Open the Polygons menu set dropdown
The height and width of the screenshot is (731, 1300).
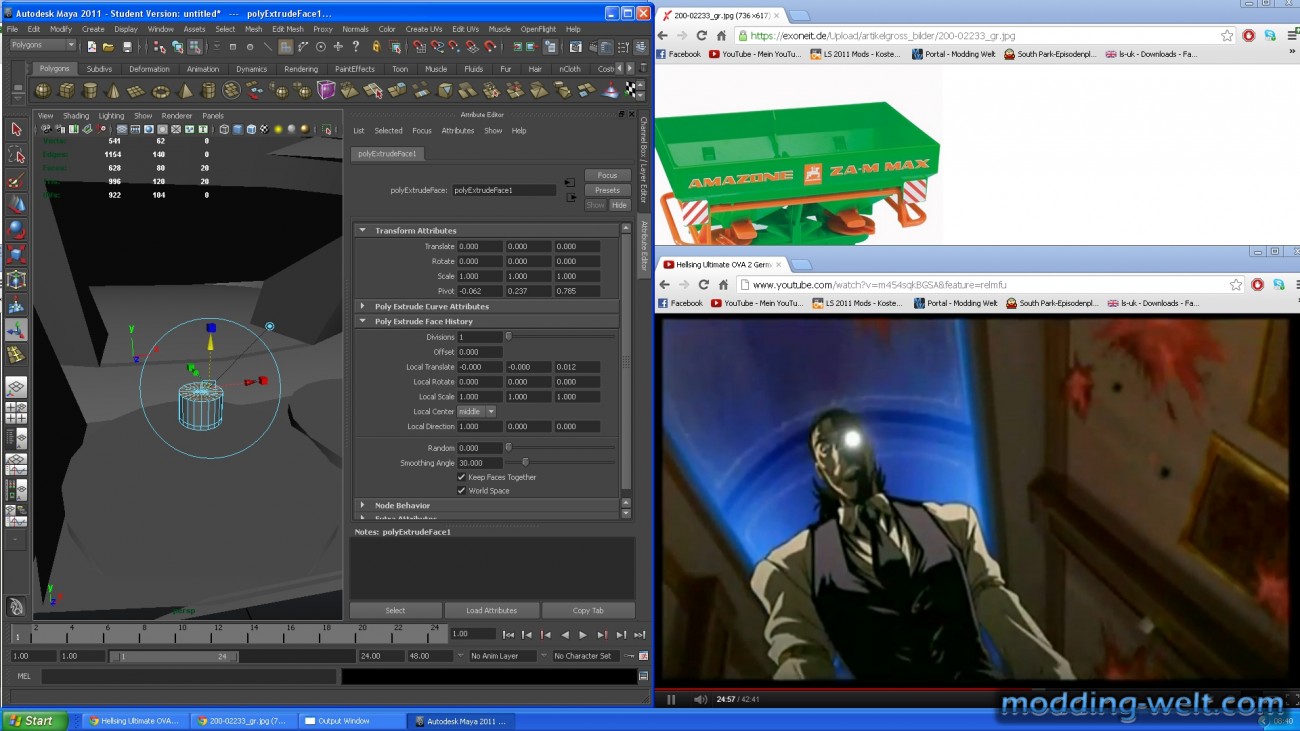(x=43, y=45)
